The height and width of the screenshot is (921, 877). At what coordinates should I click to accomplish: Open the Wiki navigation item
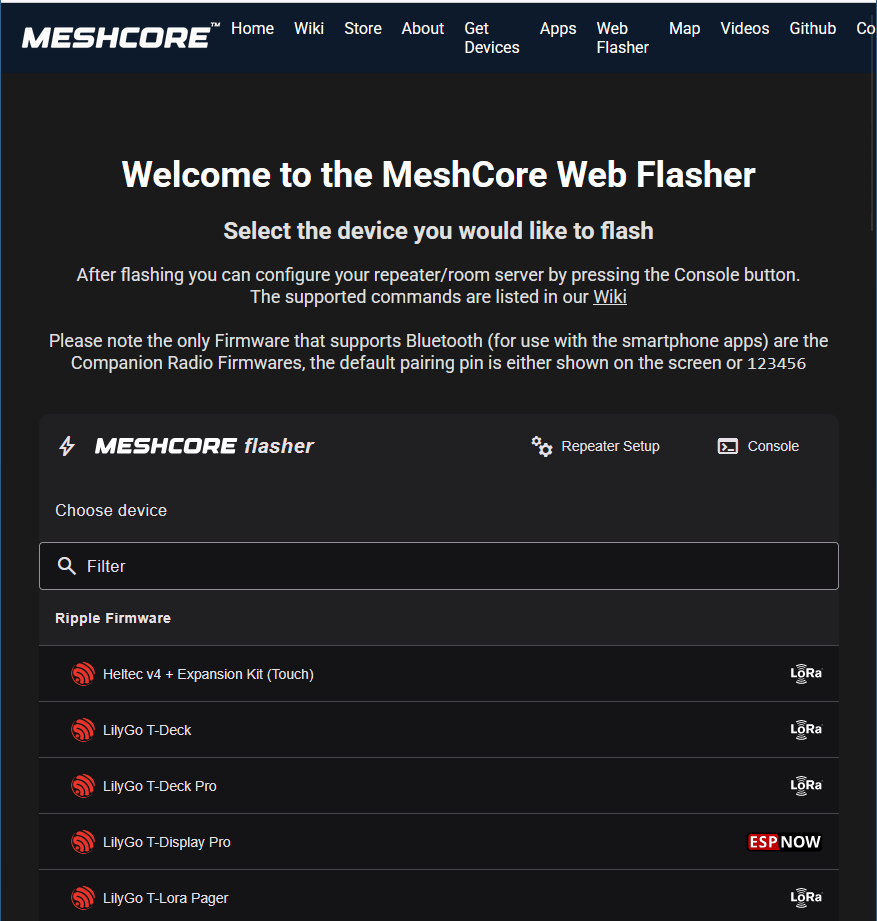pos(309,28)
